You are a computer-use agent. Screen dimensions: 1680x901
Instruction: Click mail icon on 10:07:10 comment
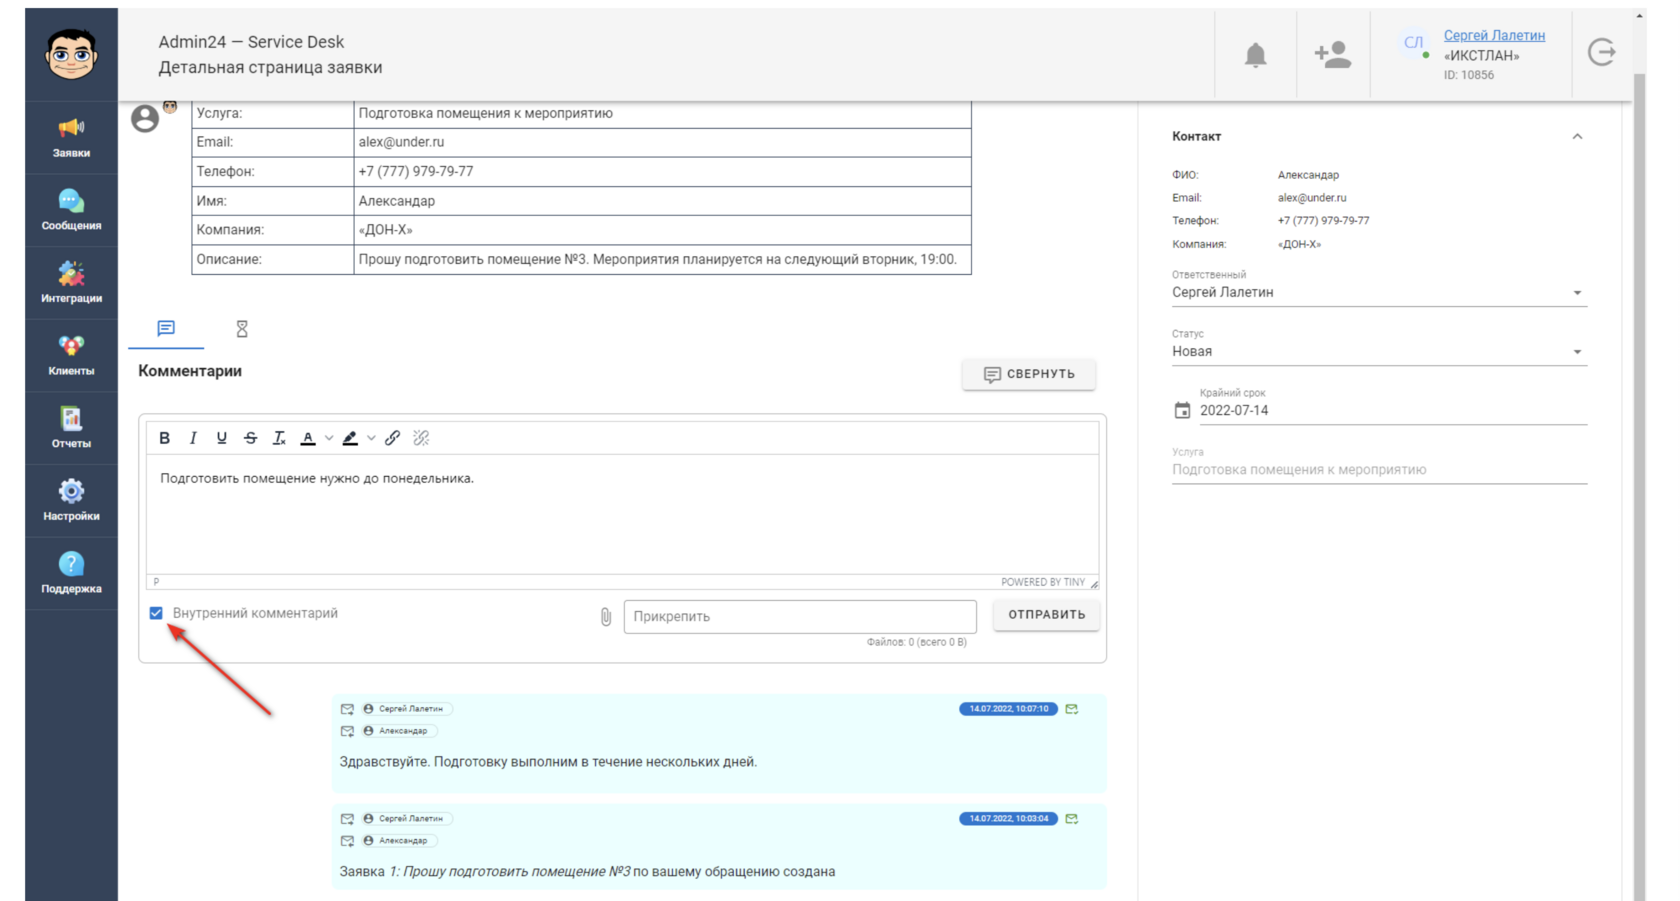[x=1072, y=709]
